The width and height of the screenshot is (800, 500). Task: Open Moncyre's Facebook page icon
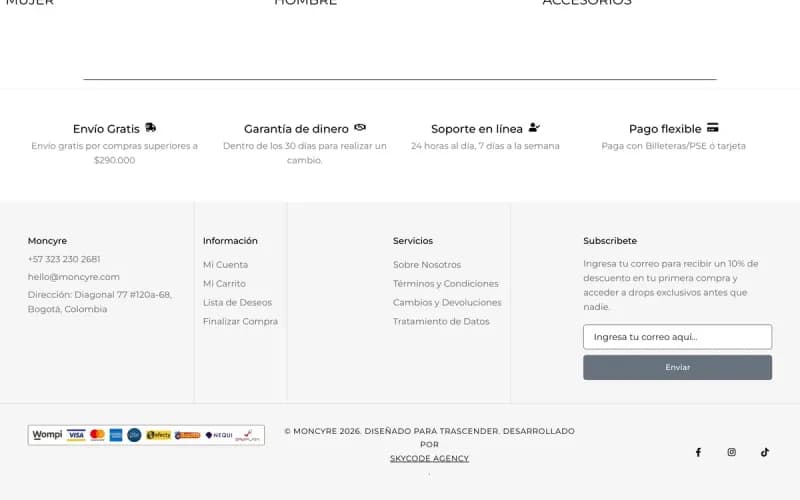[698, 452]
